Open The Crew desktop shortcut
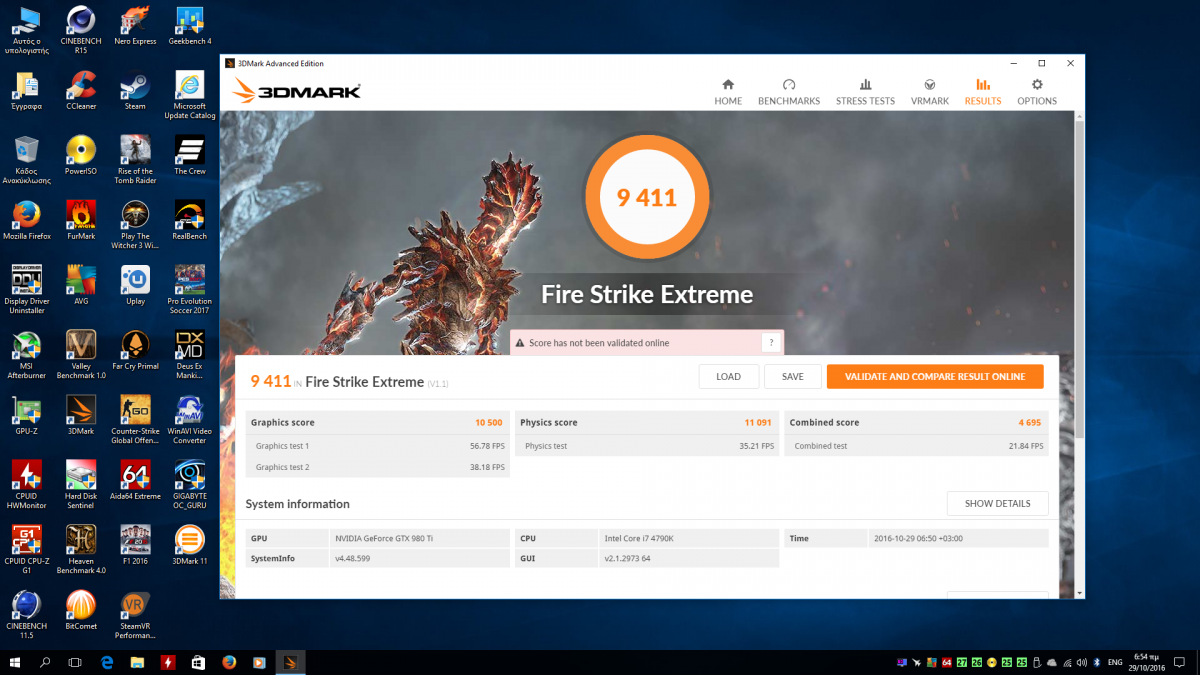 (190, 156)
